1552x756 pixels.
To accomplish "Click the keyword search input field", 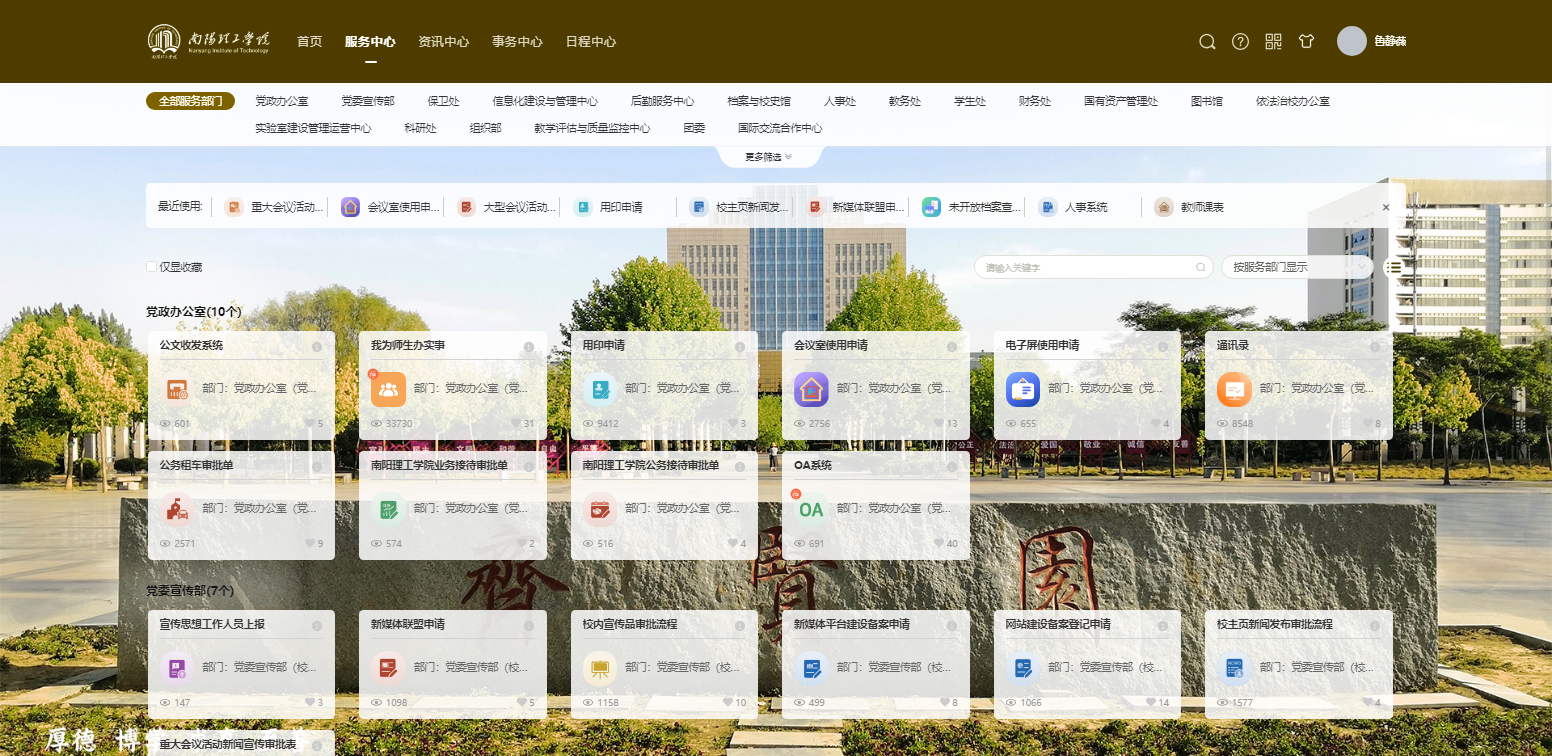I will pos(1088,267).
